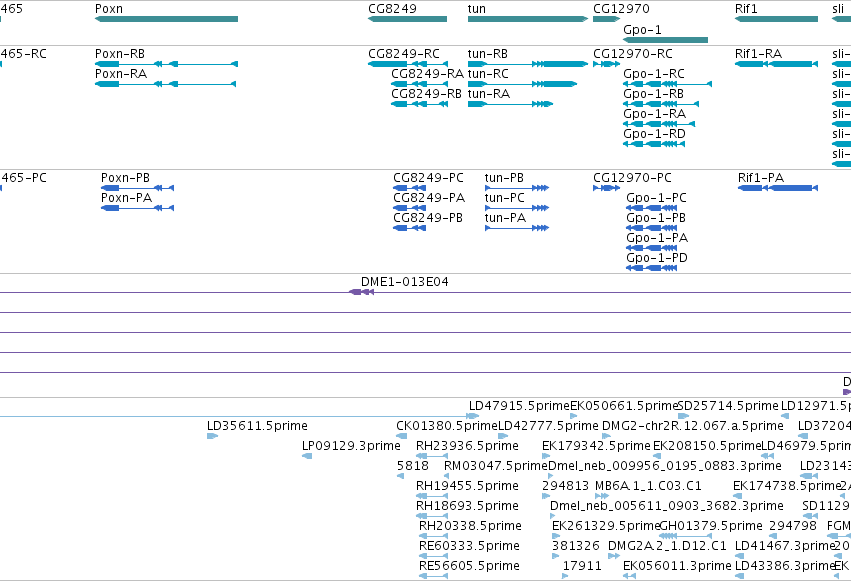Click protein CG8249-PA
Viewport: 851px width, 581px height.
409,208
